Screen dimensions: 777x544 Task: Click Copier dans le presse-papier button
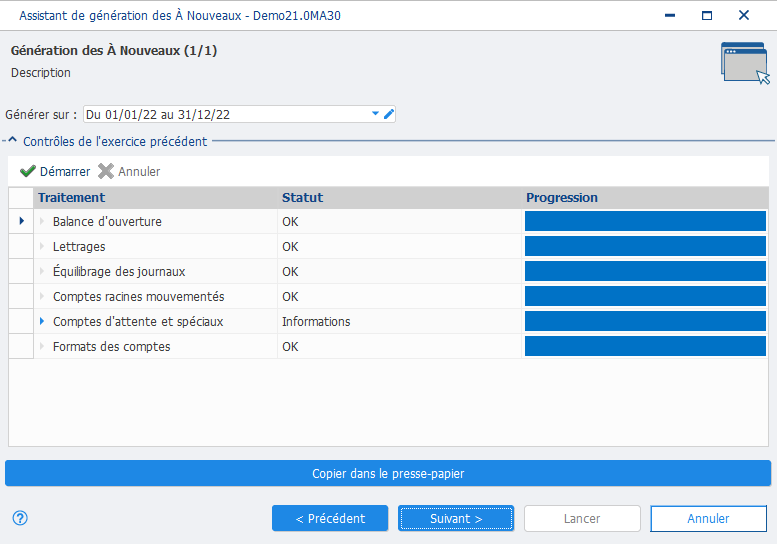388,473
